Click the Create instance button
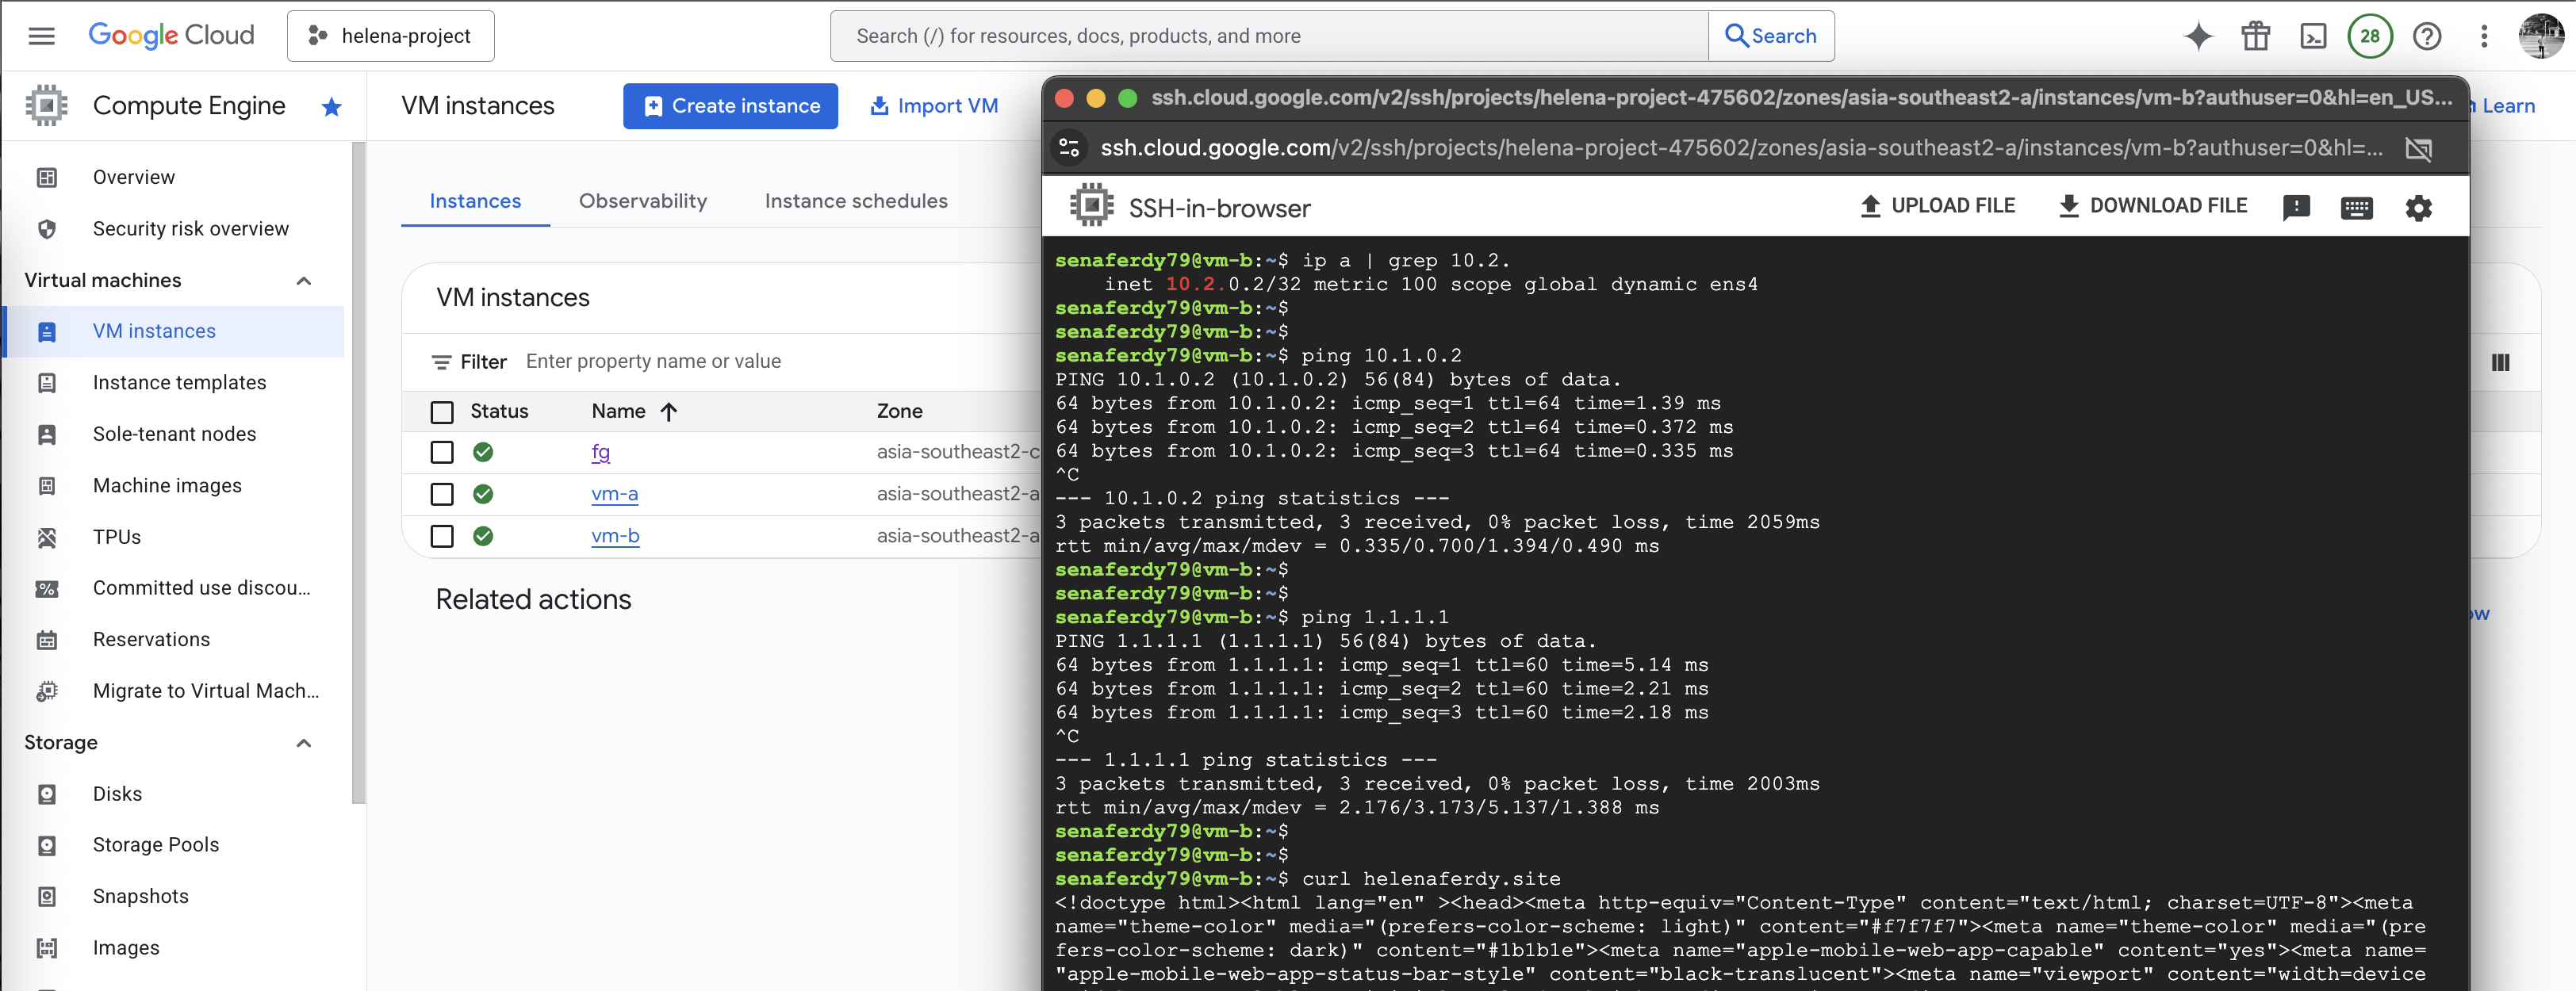This screenshot has height=991, width=2576. [730, 106]
